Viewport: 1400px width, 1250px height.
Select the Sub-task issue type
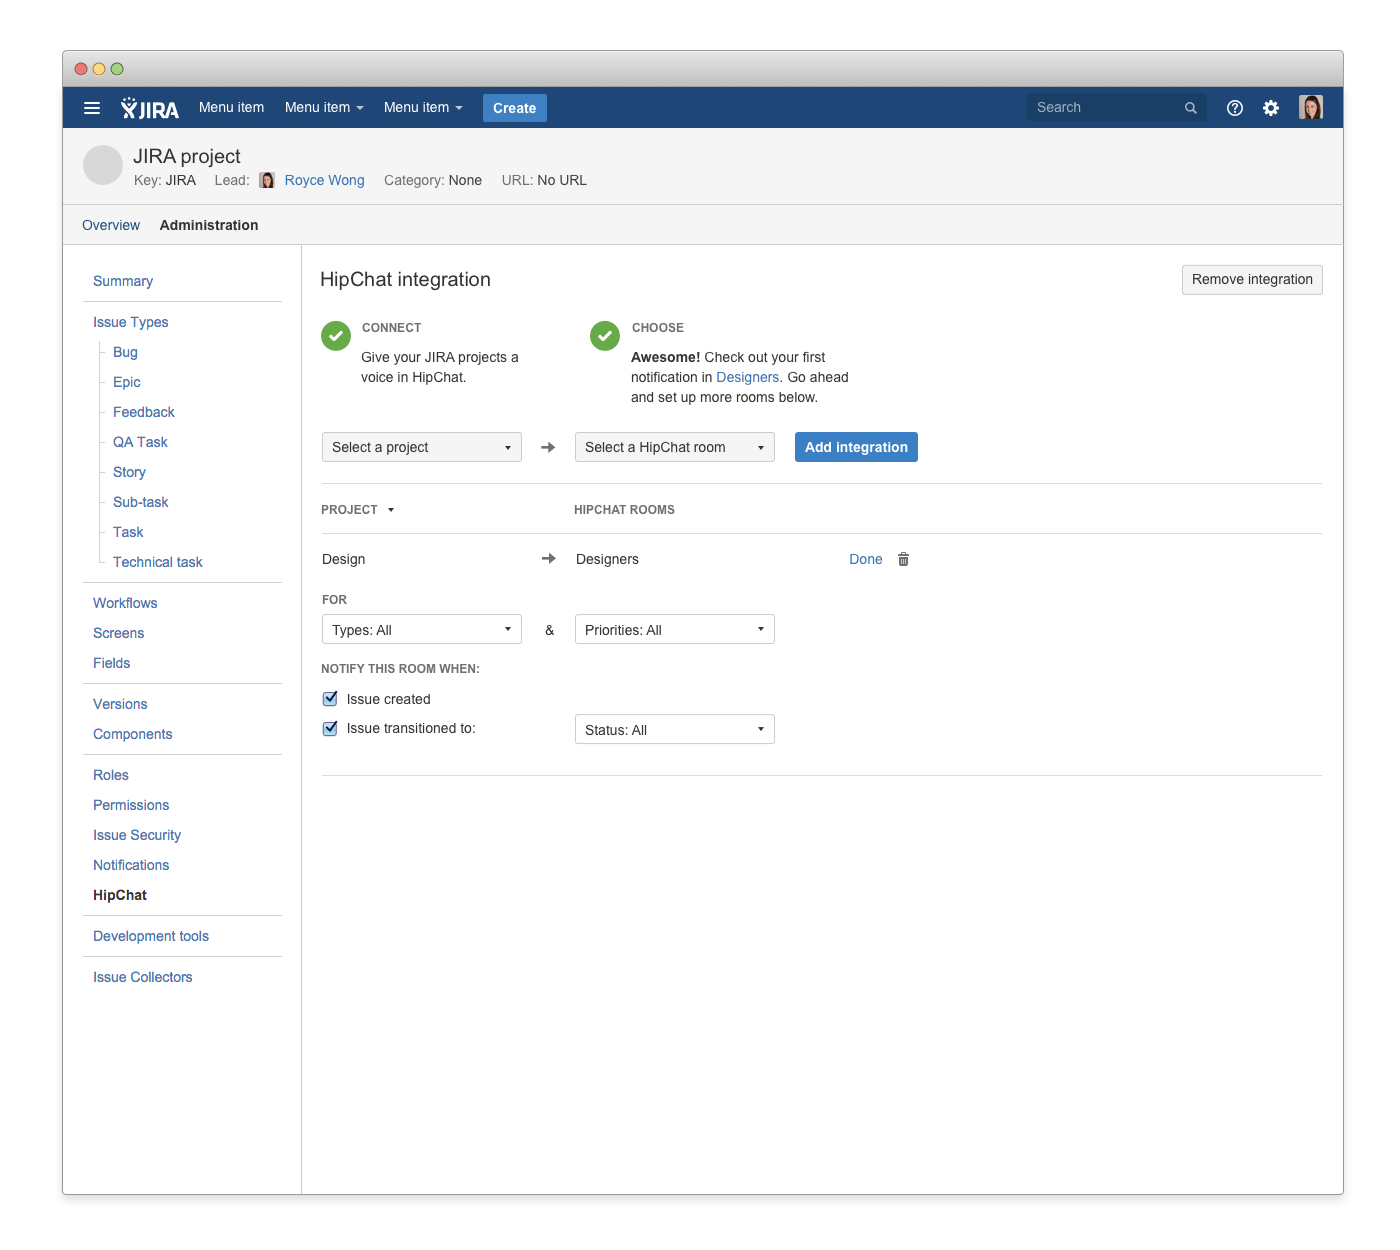pos(141,502)
